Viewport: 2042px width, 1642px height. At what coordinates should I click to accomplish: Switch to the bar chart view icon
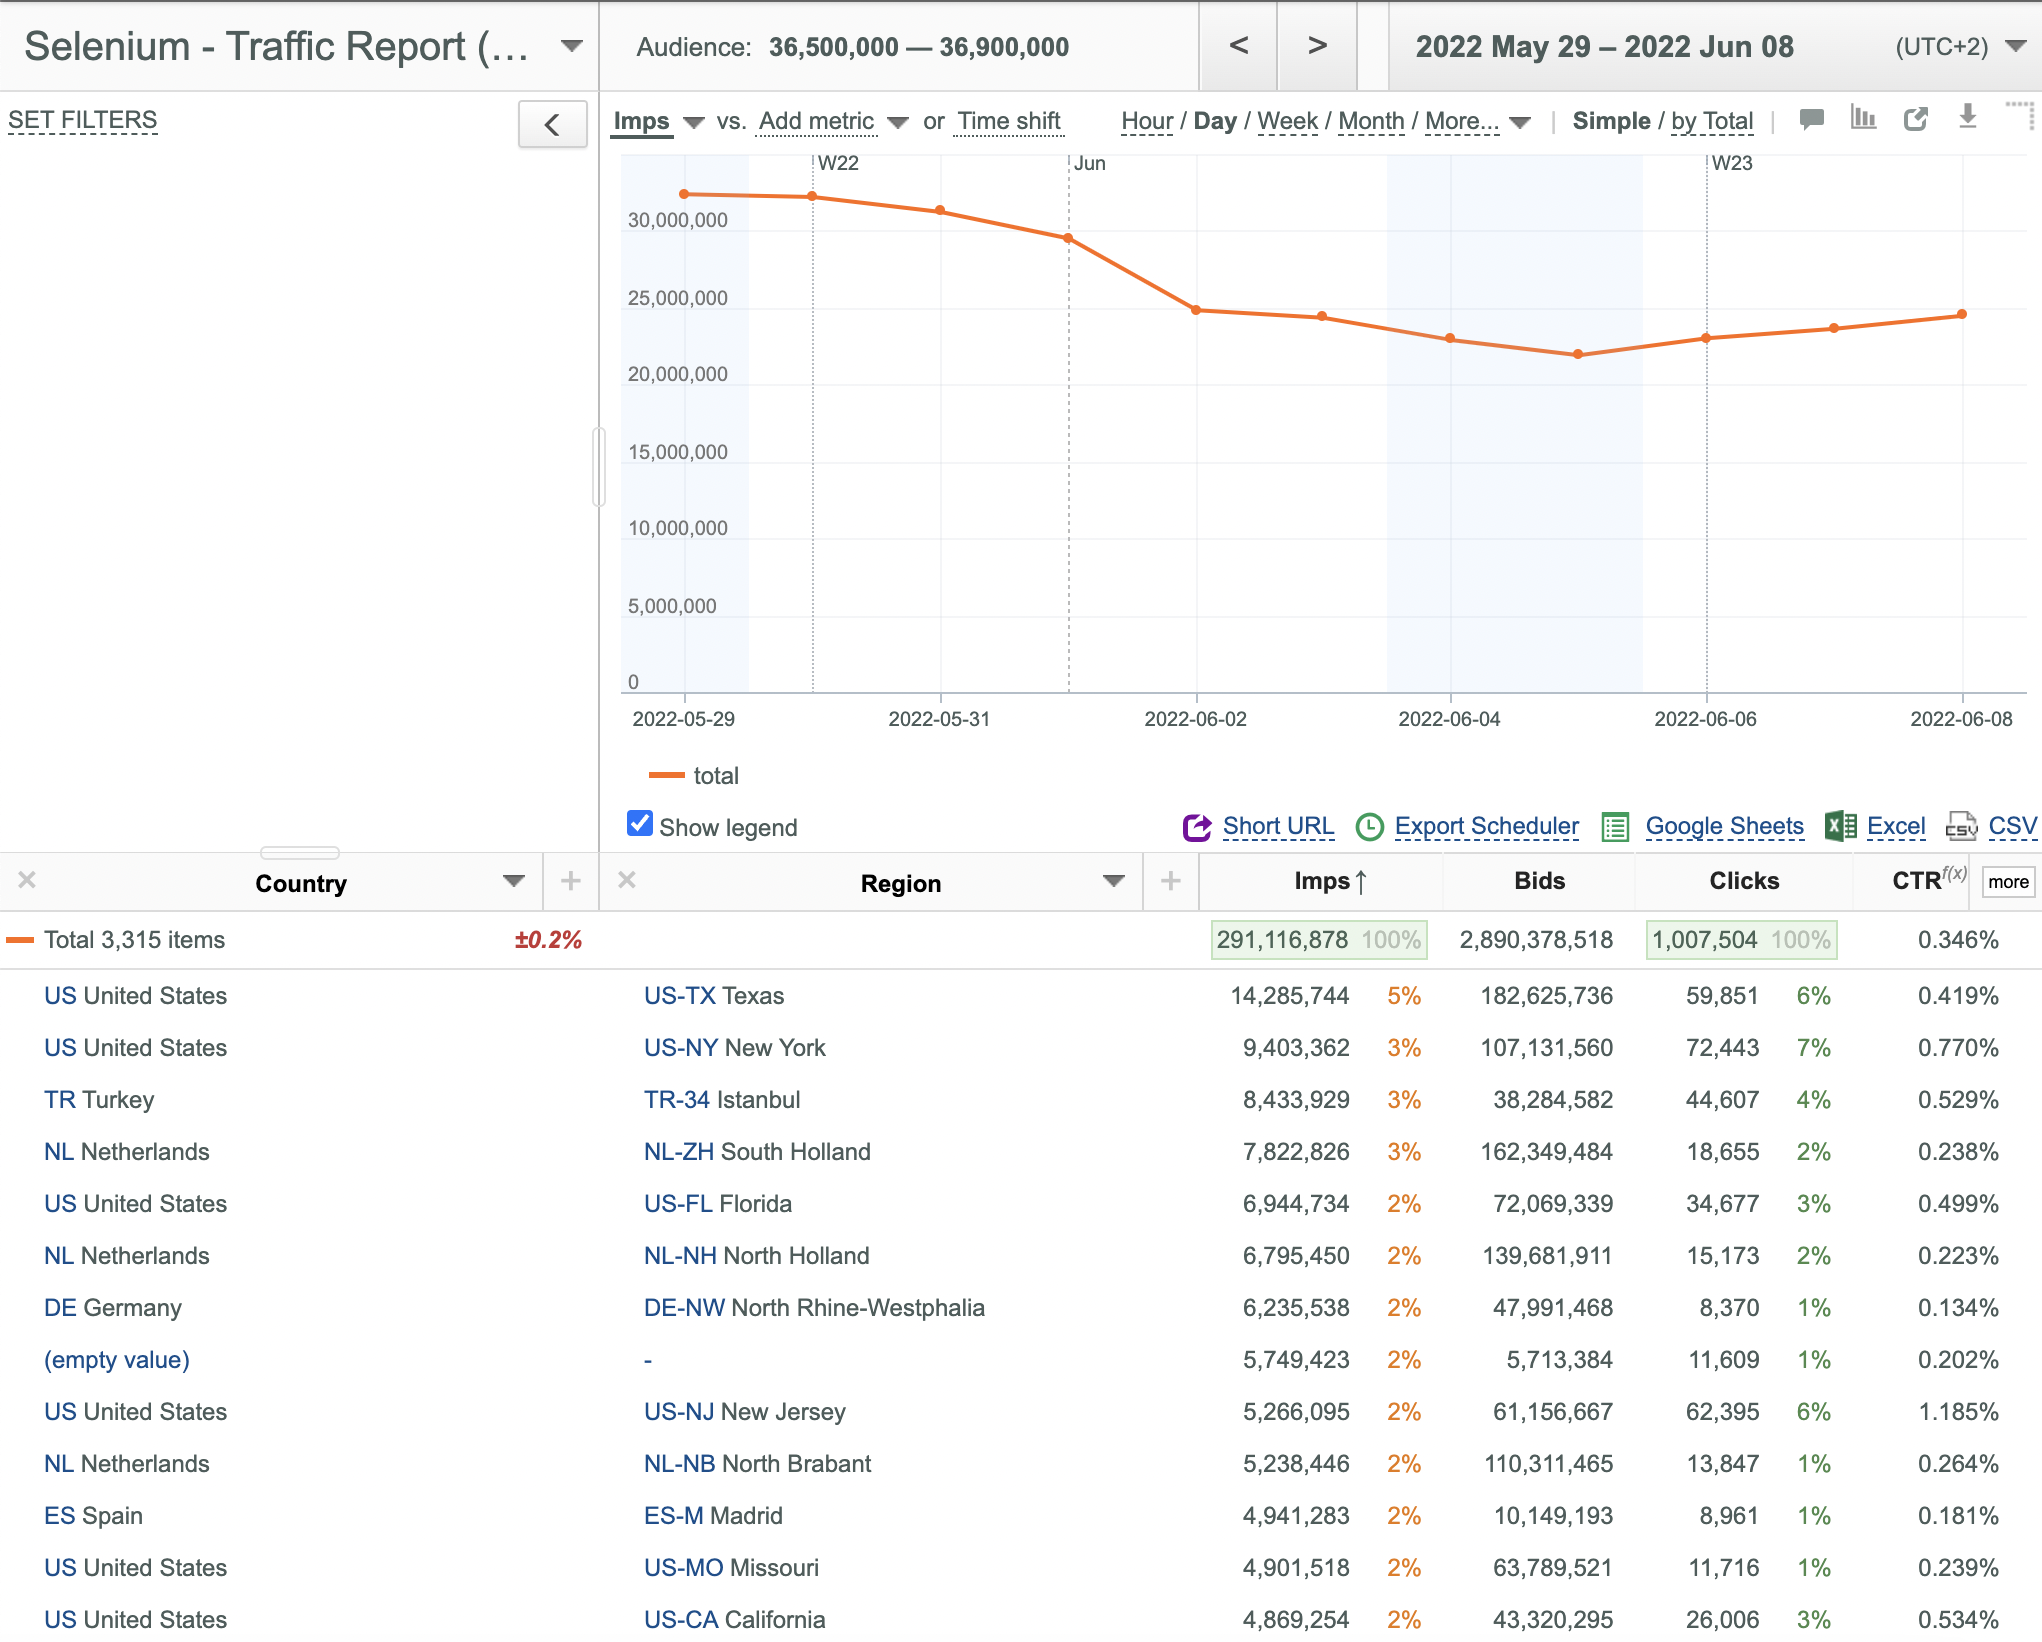pos(1863,118)
